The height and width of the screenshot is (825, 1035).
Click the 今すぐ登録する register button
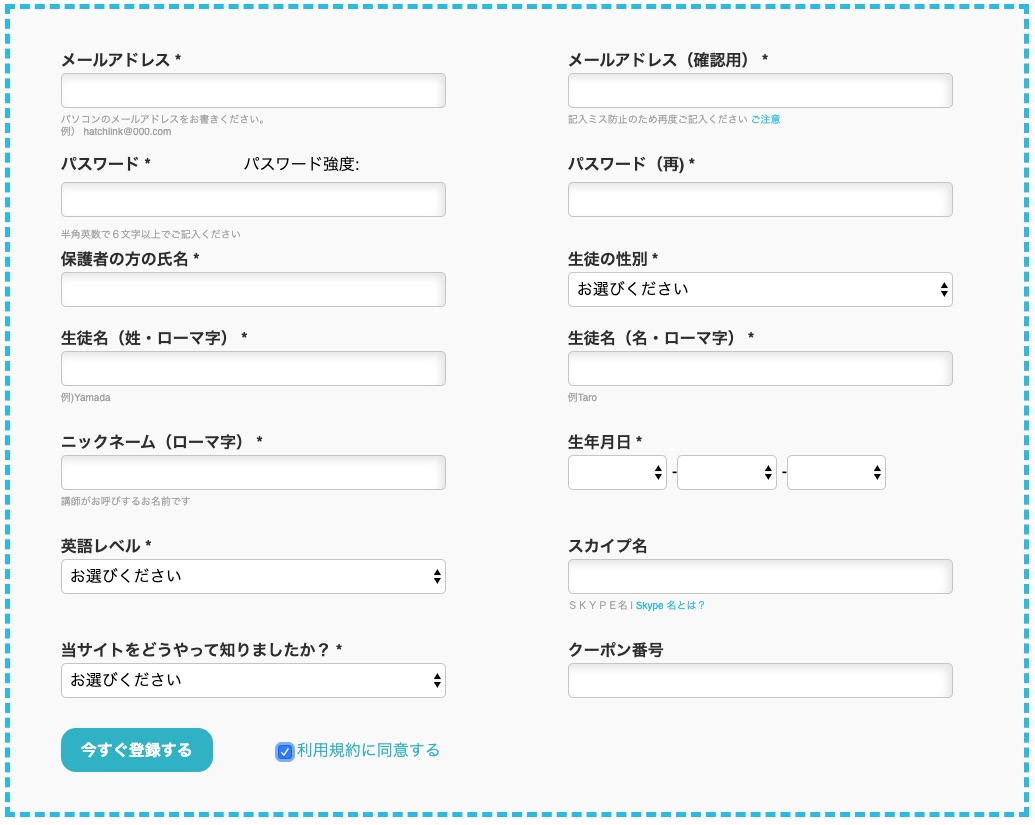(x=136, y=749)
